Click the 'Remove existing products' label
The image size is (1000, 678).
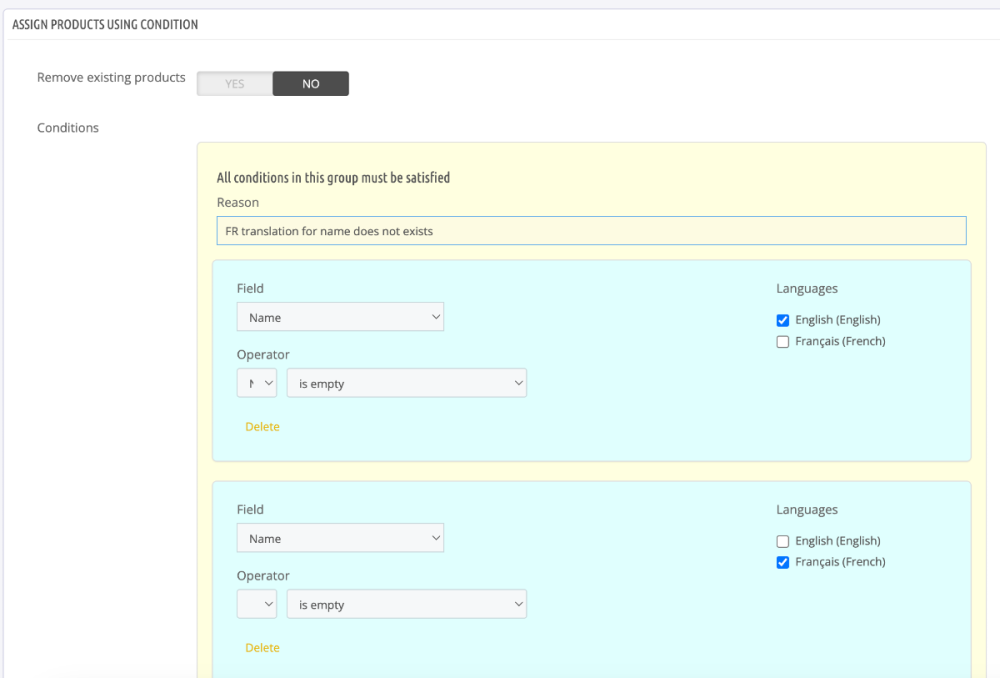click(x=111, y=78)
